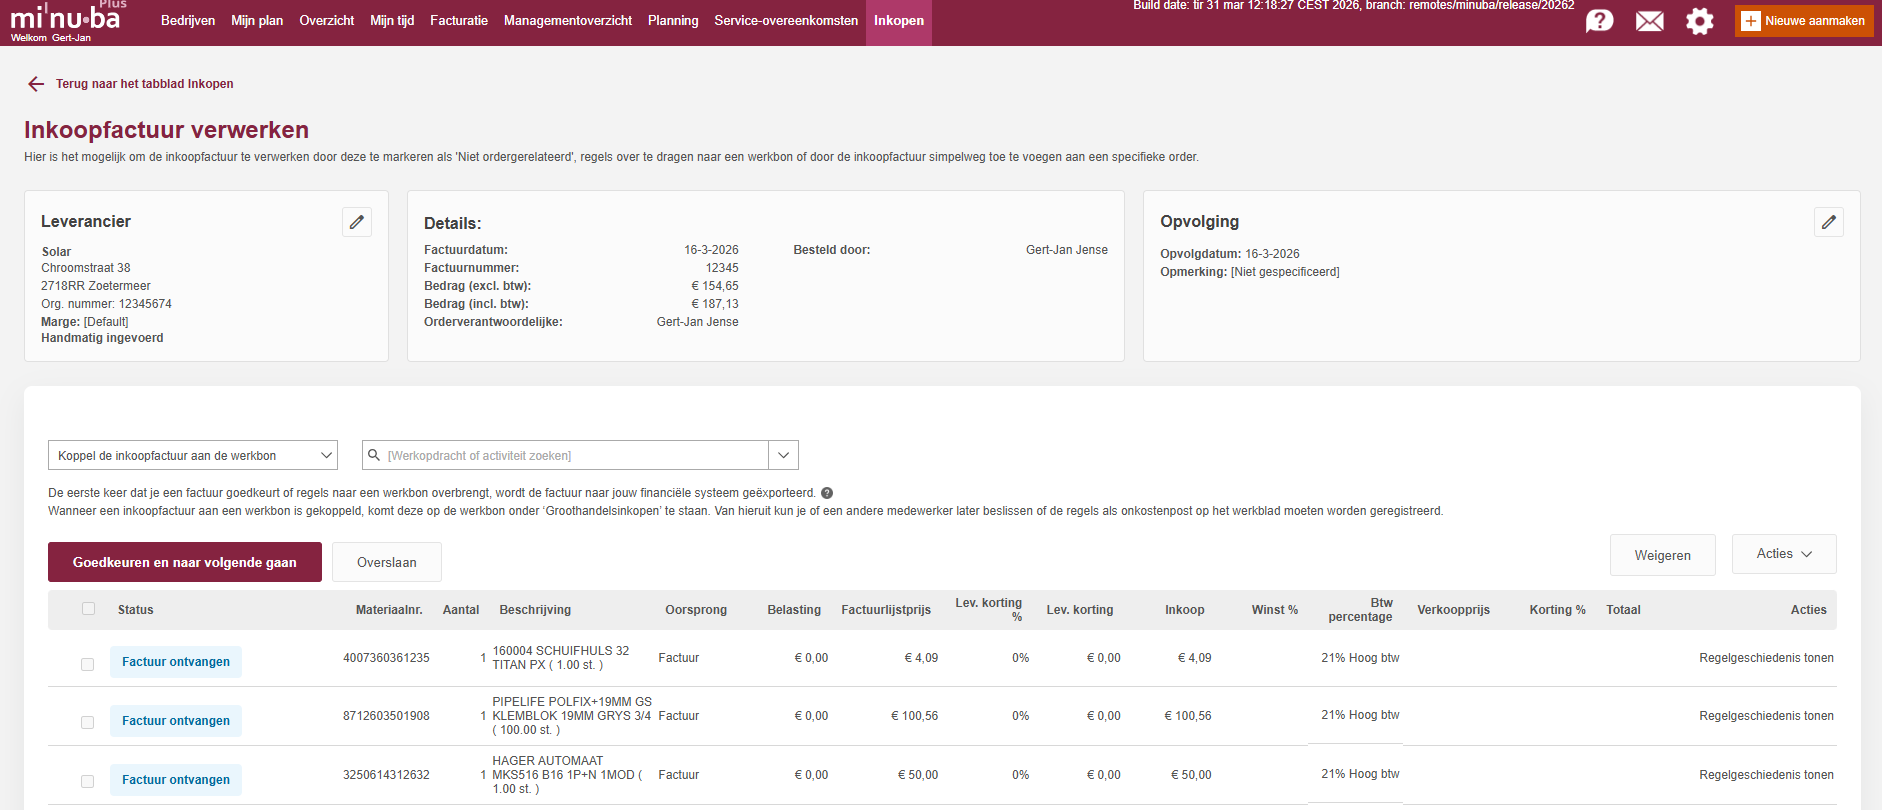
Task: Click 'Goedkeuren en naar volgende gaan' button
Action: [185, 562]
